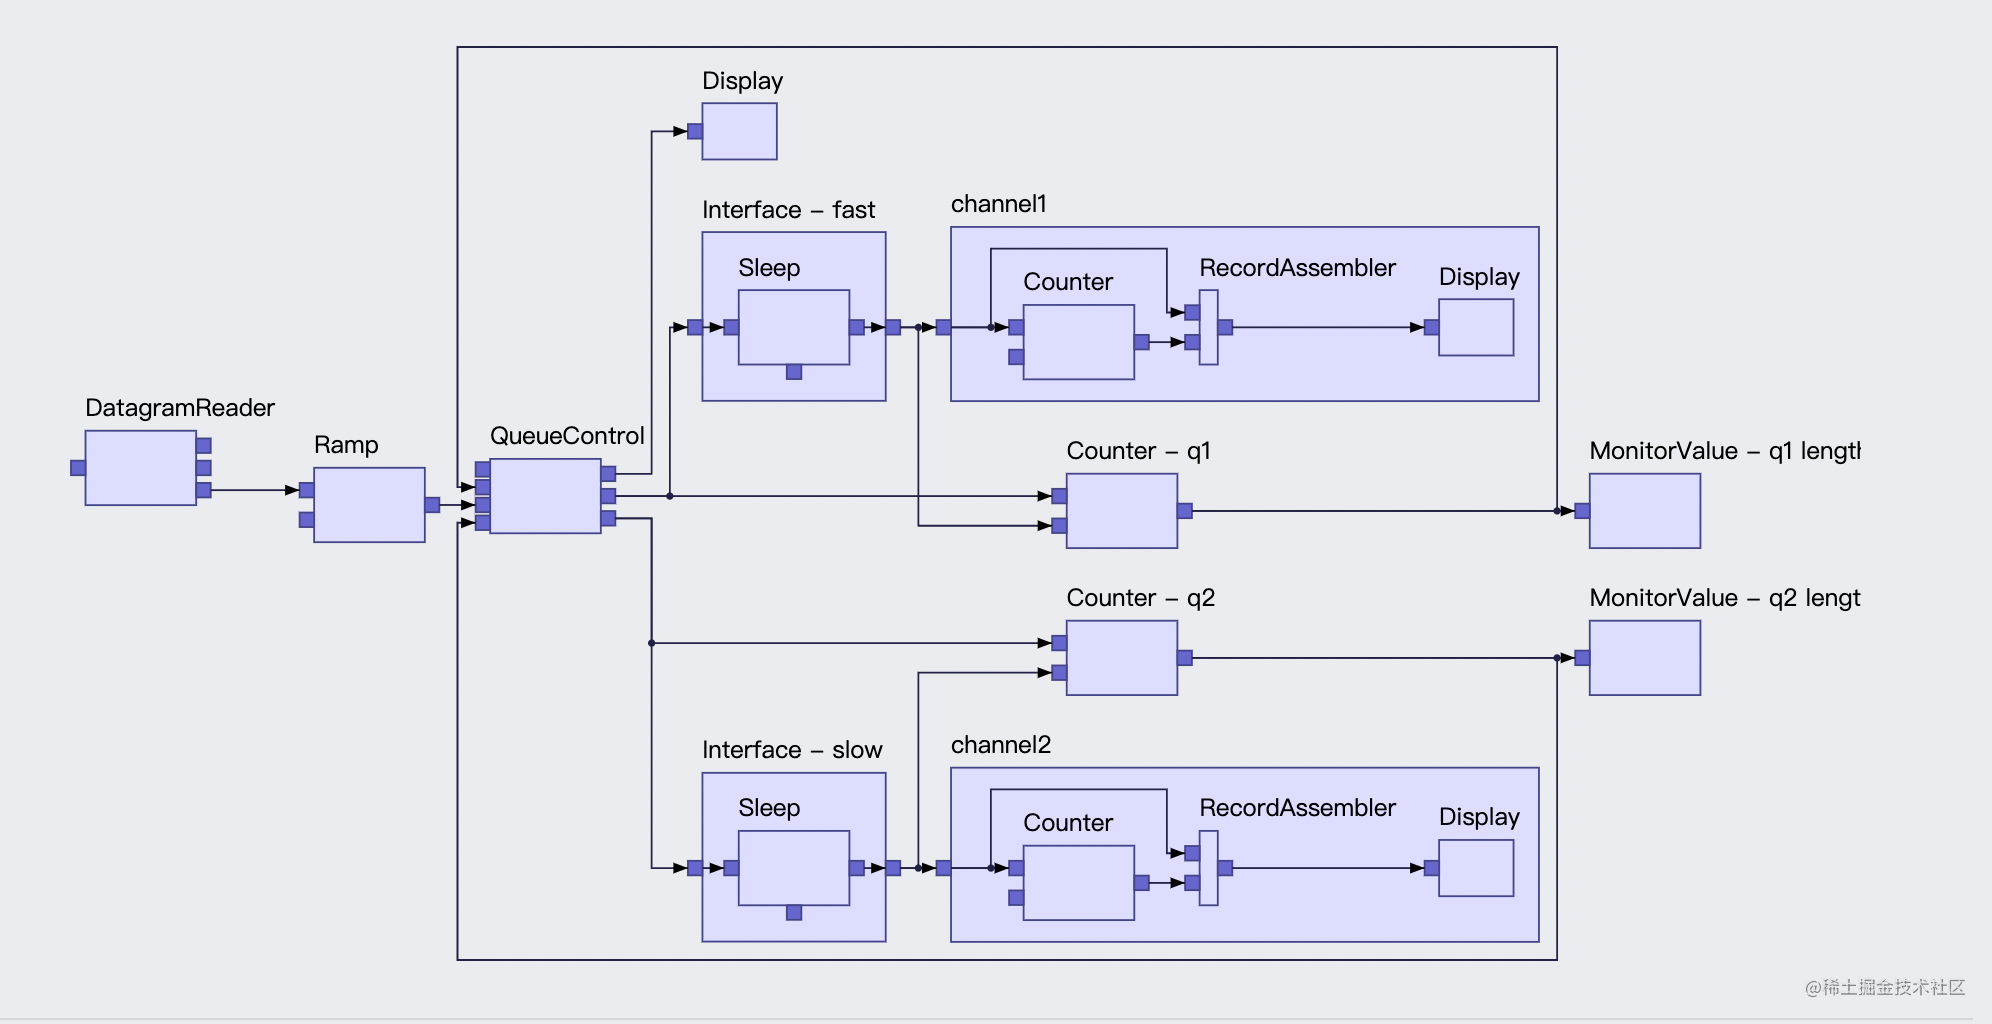Screen dimensions: 1992x1024
Task: Select the RecordAssembler bar in channel2
Action: [x=1209, y=868]
